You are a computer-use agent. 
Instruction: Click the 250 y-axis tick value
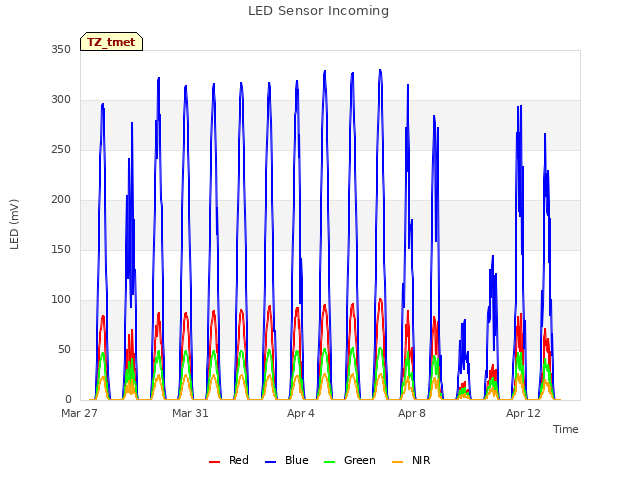pos(61,150)
